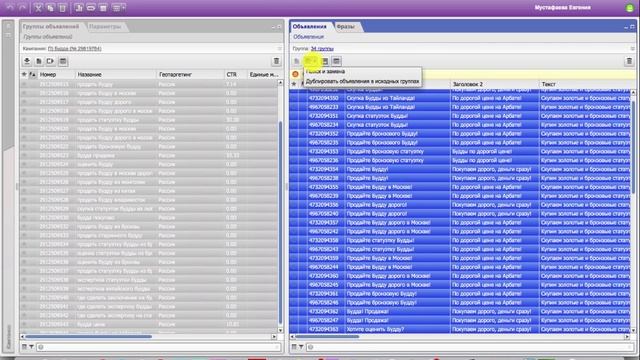Image resolution: width=640 pixels, height=360 pixels.
Task: Click the orange warning circle icon
Action: point(296,74)
